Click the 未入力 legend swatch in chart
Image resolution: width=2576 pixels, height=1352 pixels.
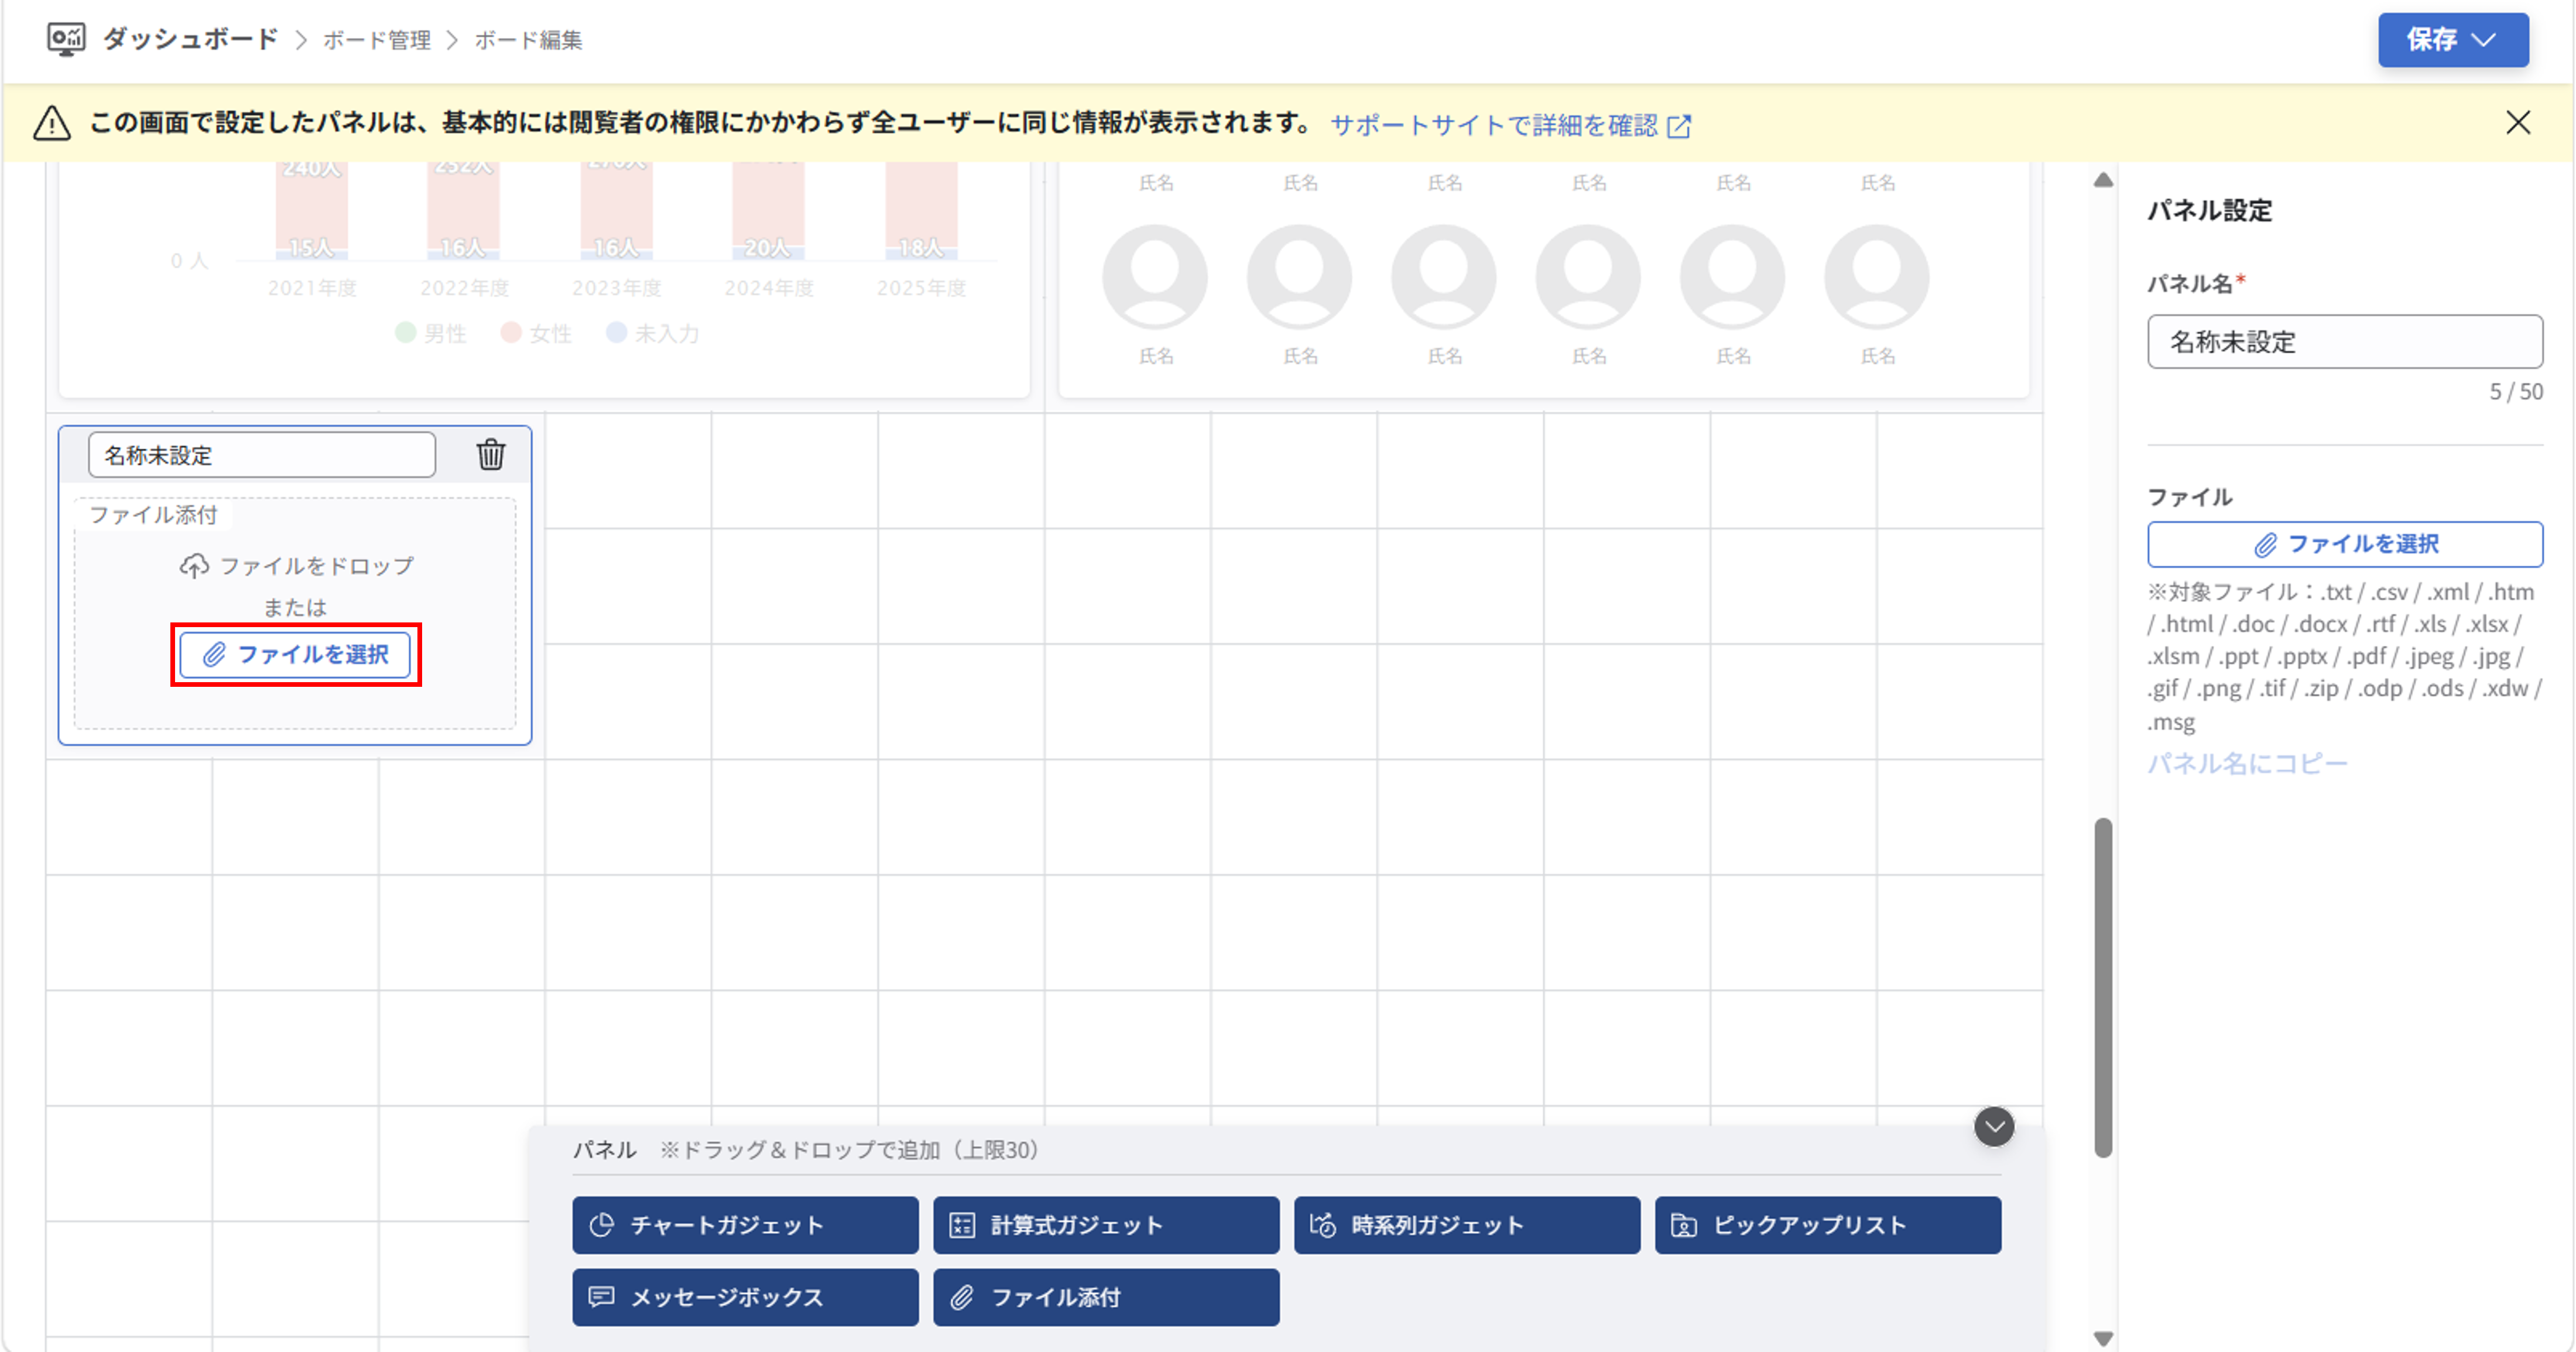click(616, 332)
